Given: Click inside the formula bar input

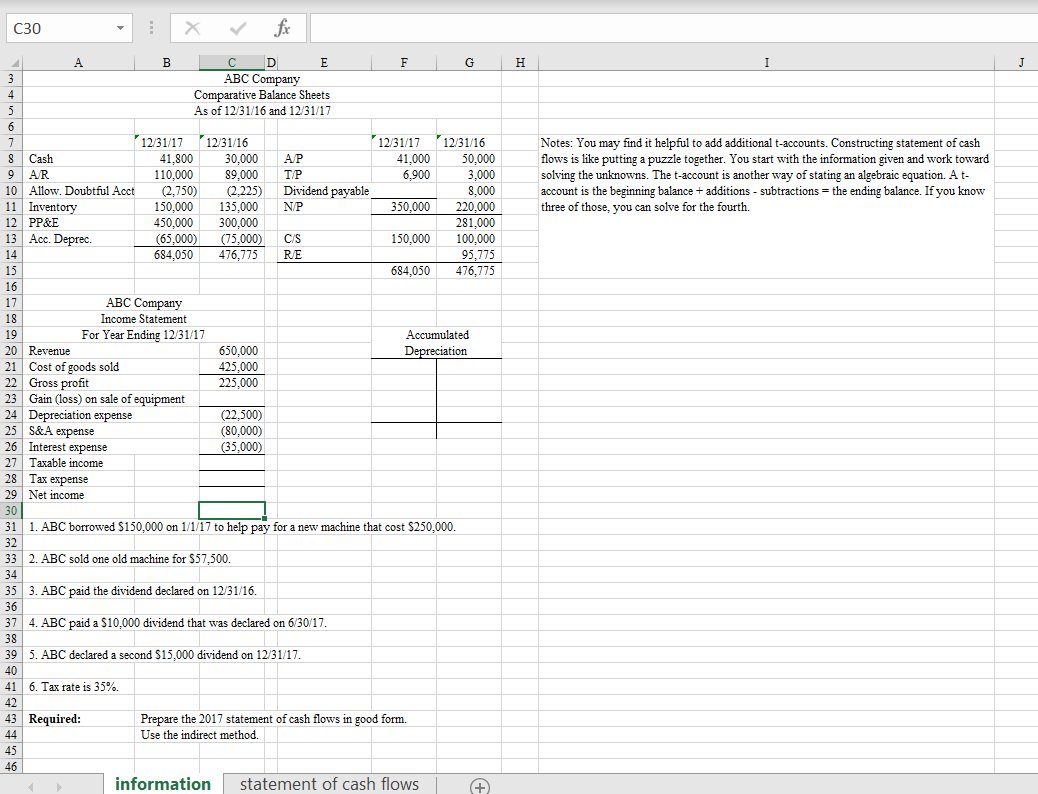Looking at the screenshot, I should tap(673, 28).
